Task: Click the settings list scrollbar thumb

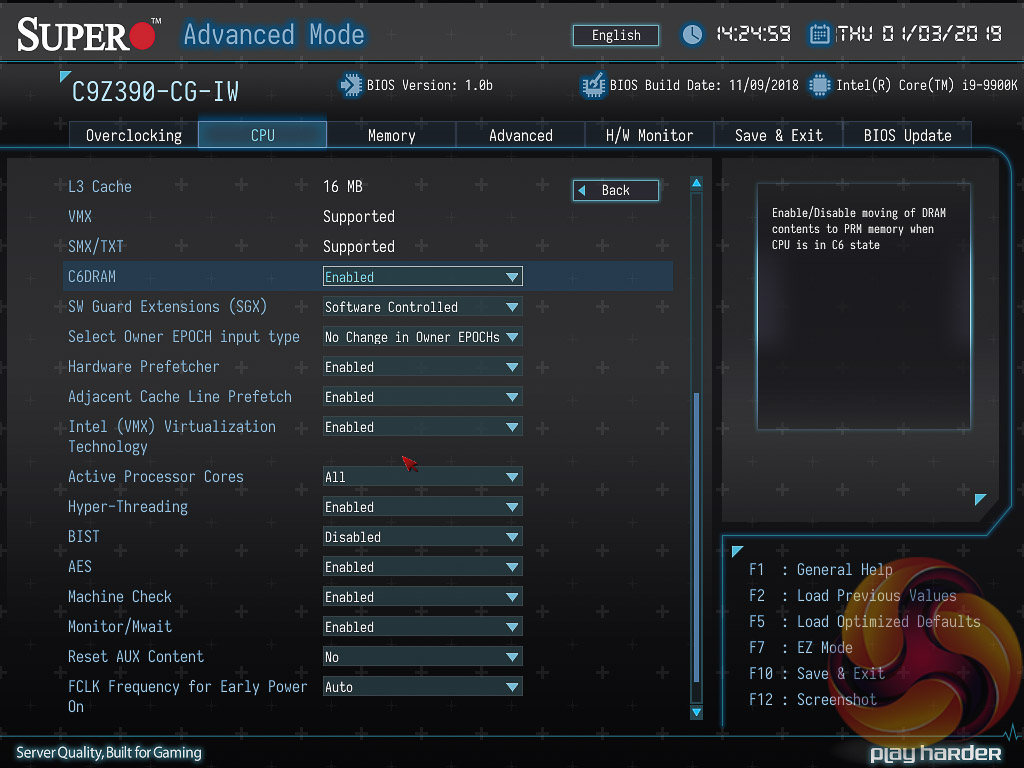Action: click(696, 537)
